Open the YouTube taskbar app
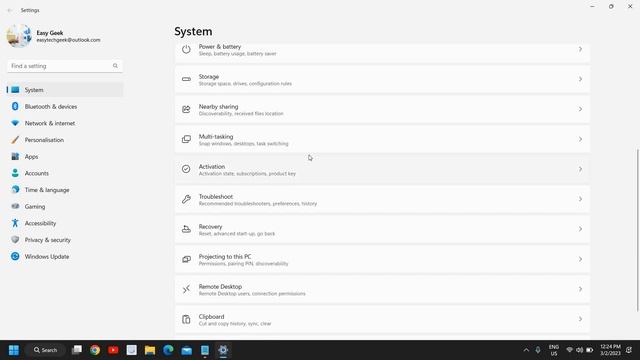Image resolution: width=640 pixels, height=360 pixels. [113, 350]
